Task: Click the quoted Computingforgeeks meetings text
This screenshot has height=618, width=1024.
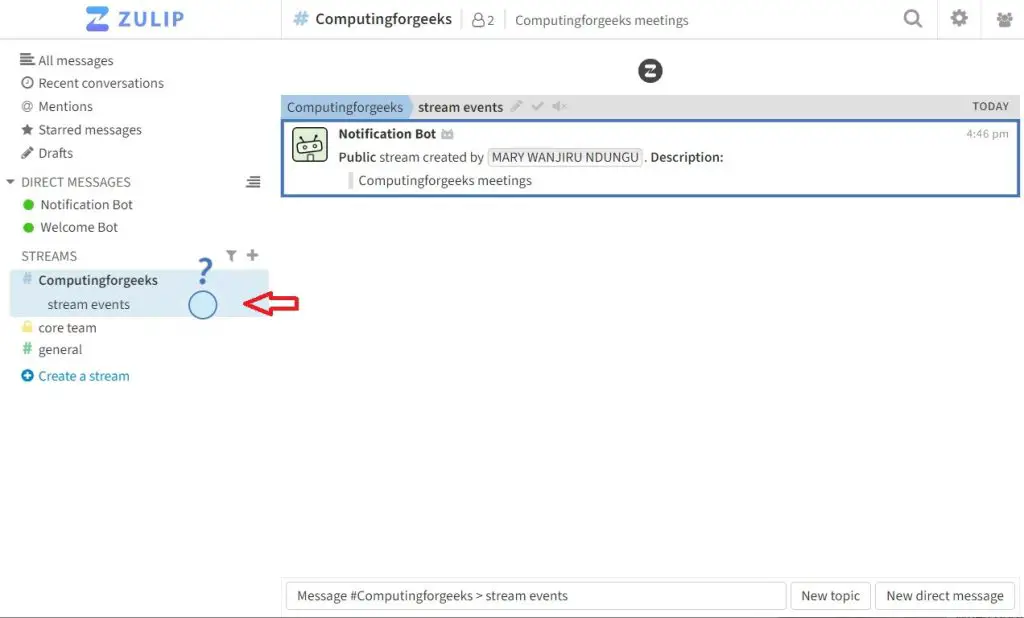Action: coord(445,180)
